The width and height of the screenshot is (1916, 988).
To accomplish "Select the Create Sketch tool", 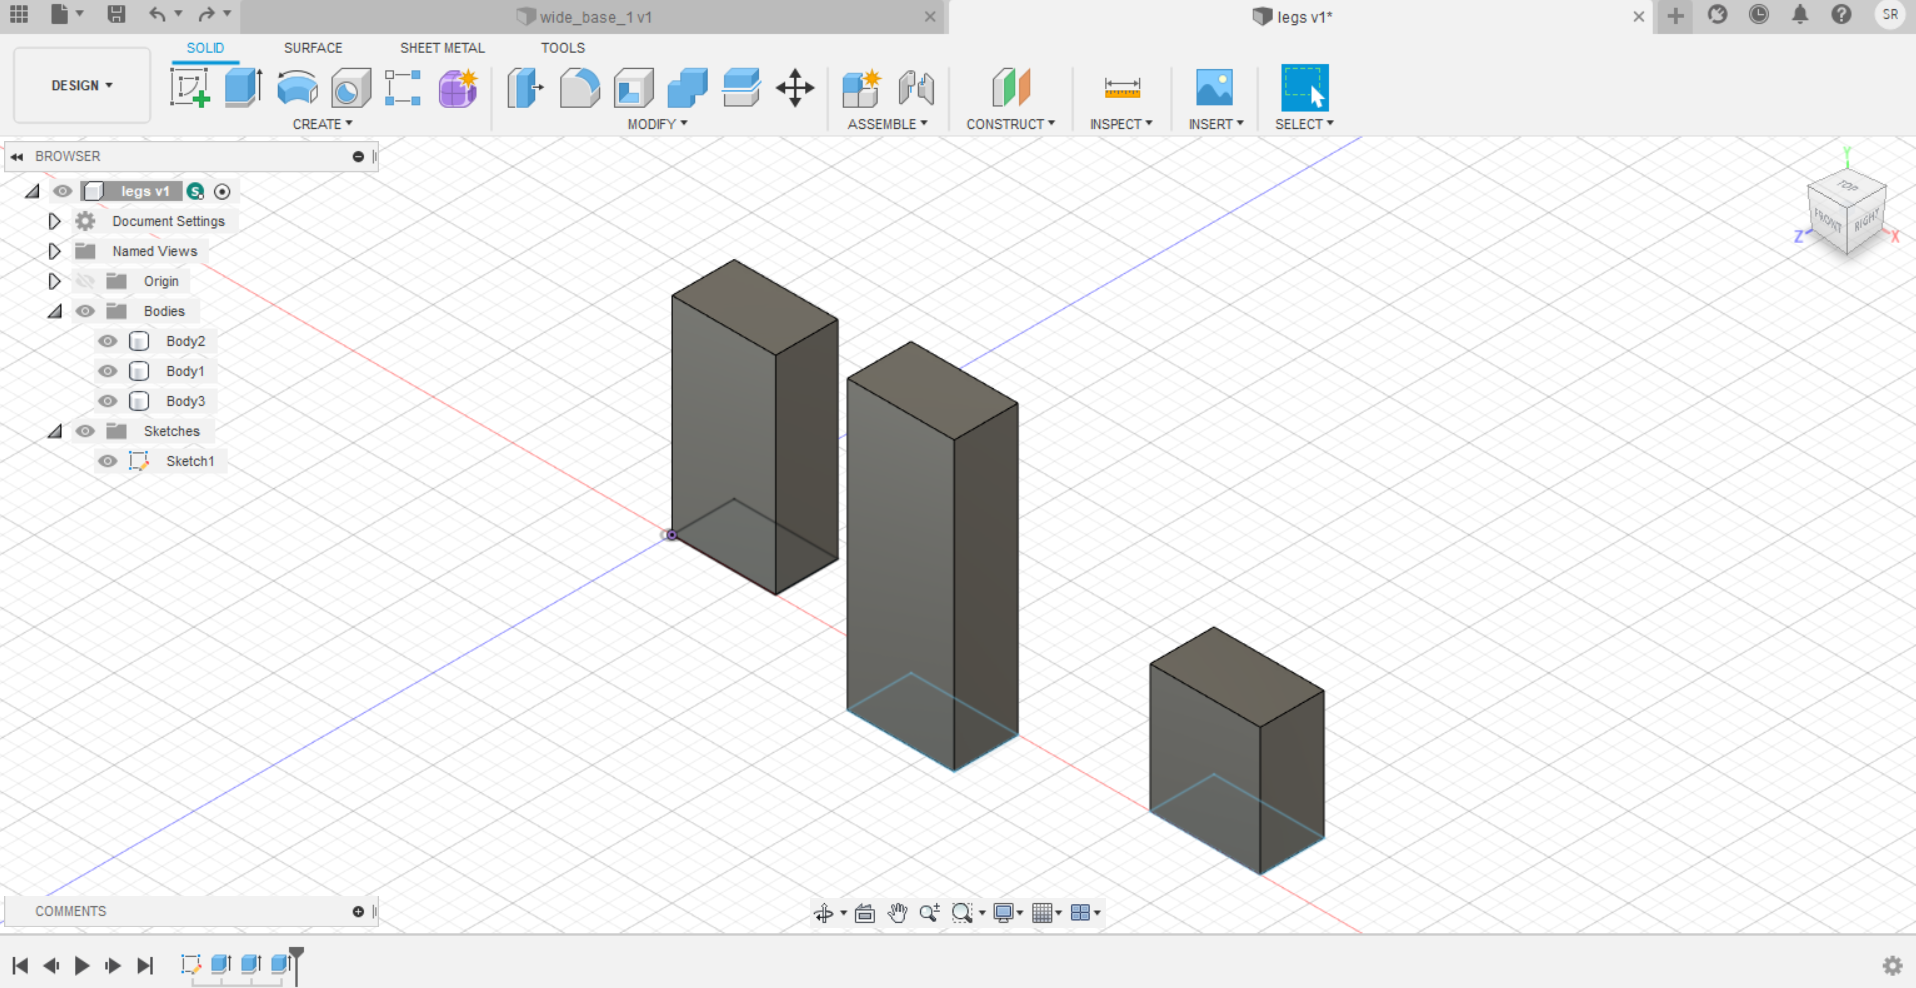I will point(189,88).
